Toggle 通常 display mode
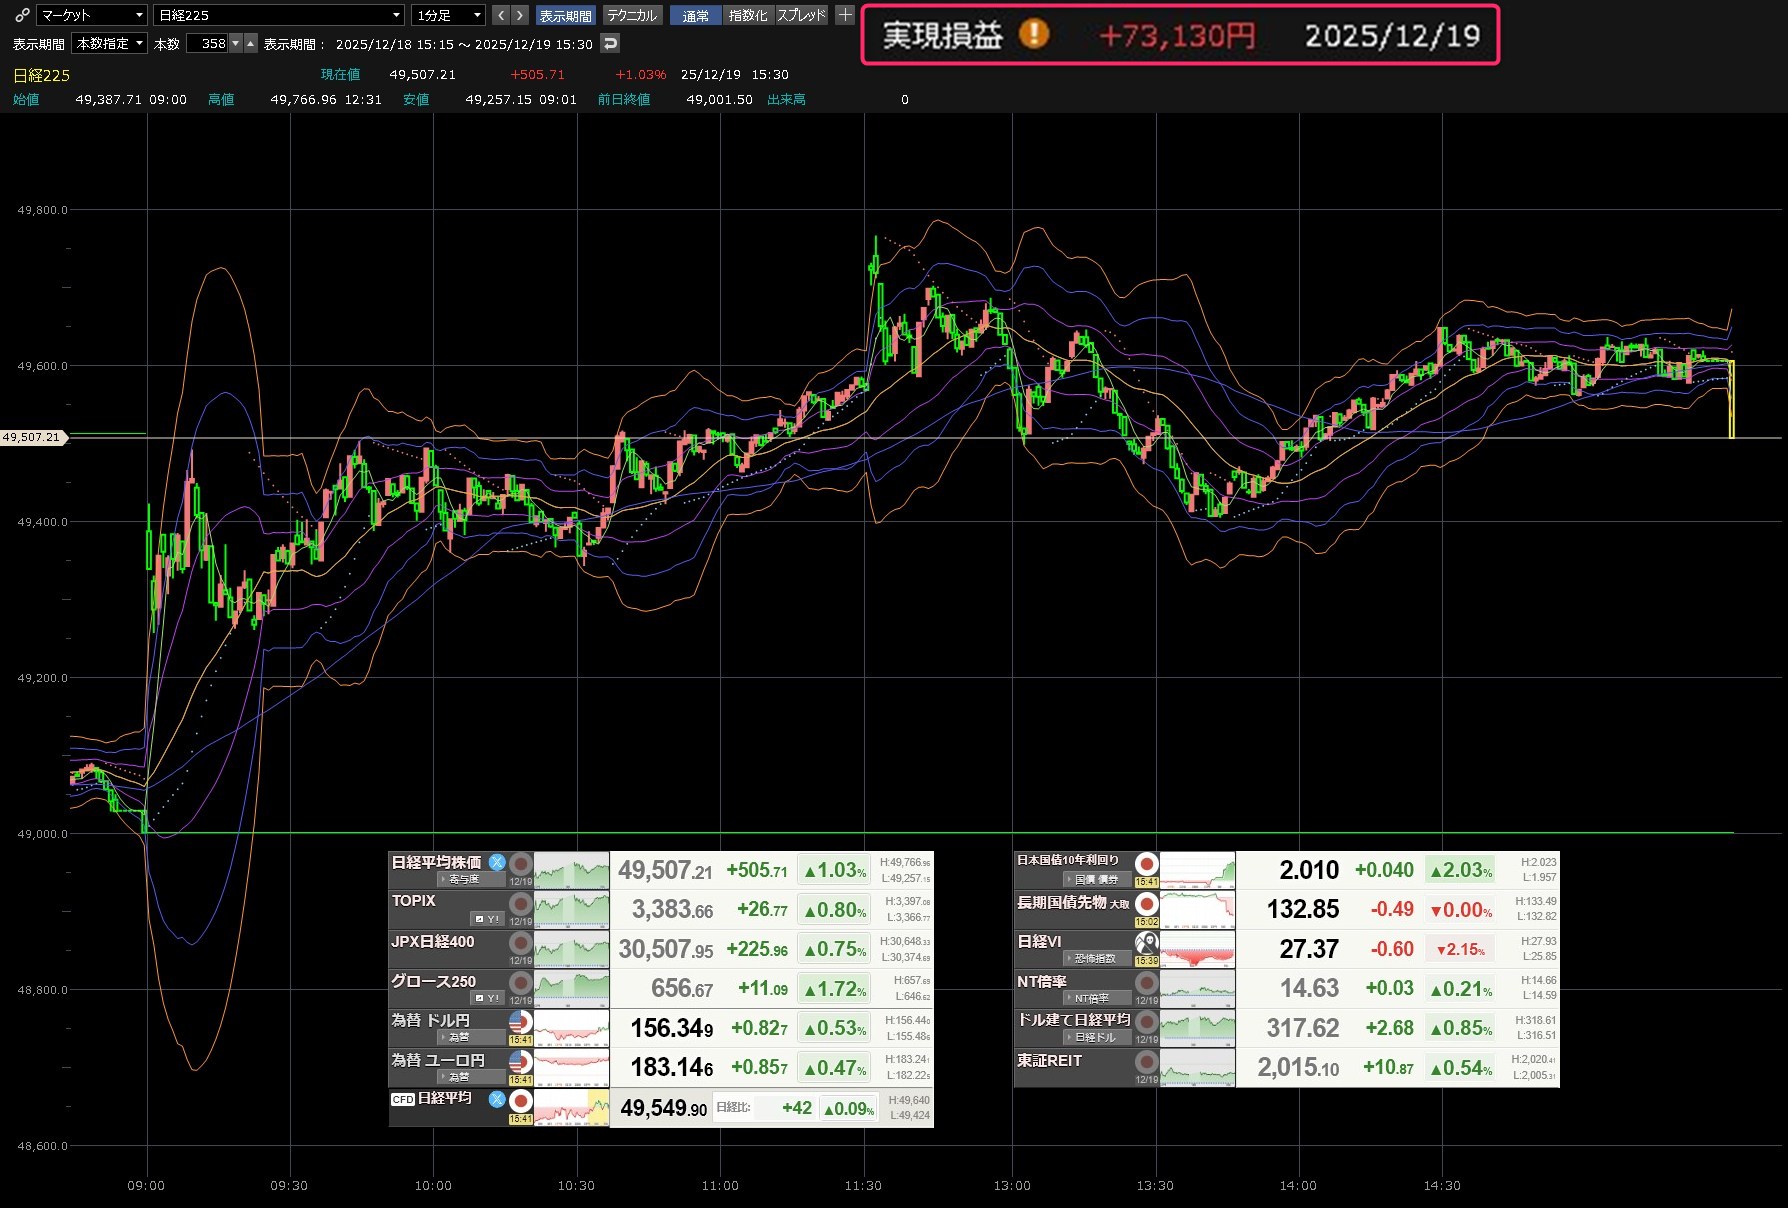1788x1208 pixels. click(695, 15)
